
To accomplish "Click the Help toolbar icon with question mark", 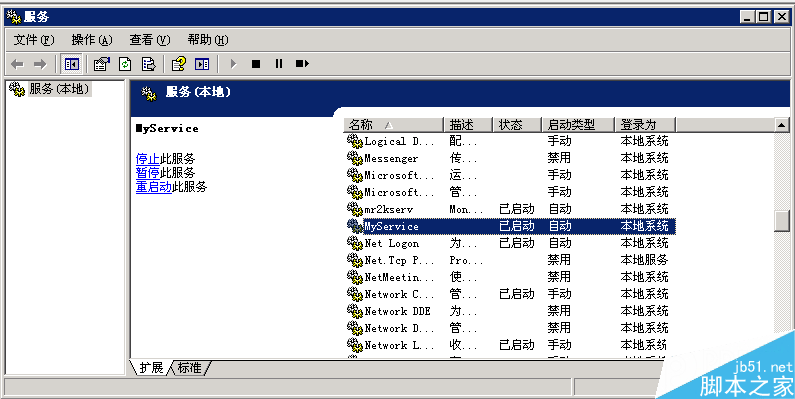I will click(178, 64).
